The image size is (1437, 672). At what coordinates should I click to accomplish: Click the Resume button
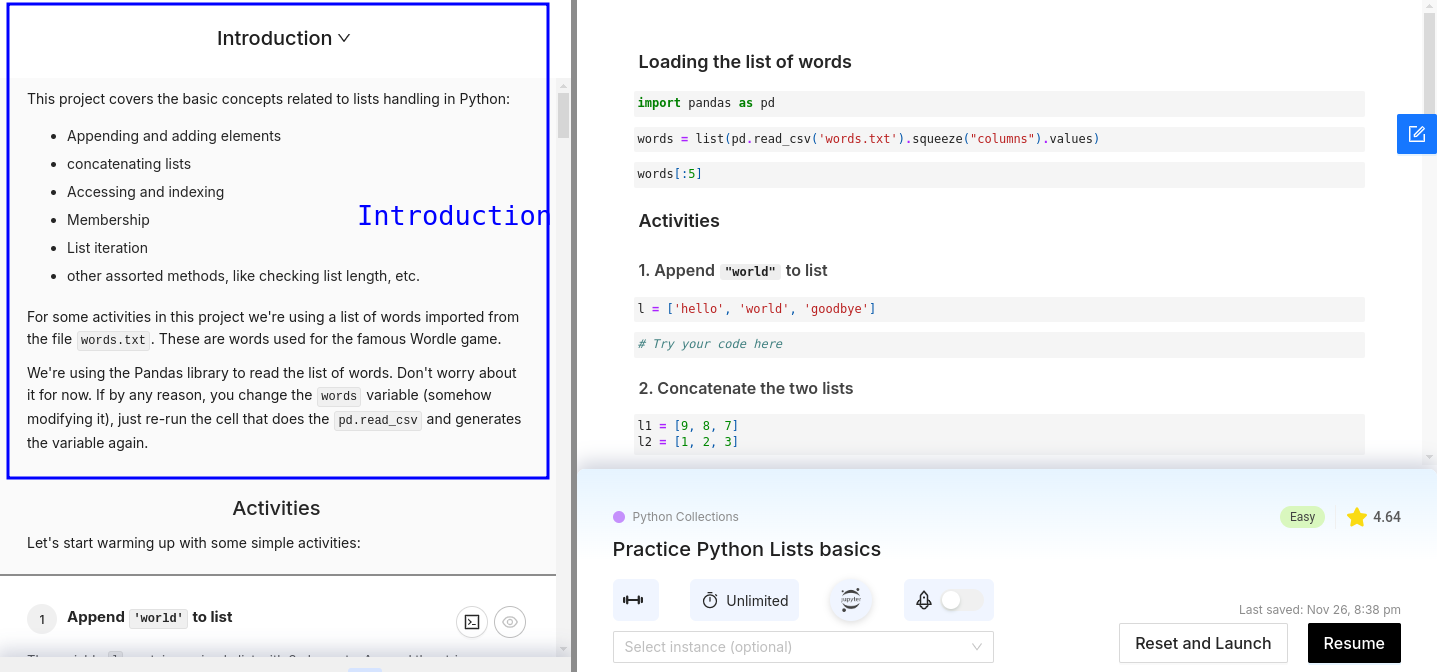click(1354, 643)
